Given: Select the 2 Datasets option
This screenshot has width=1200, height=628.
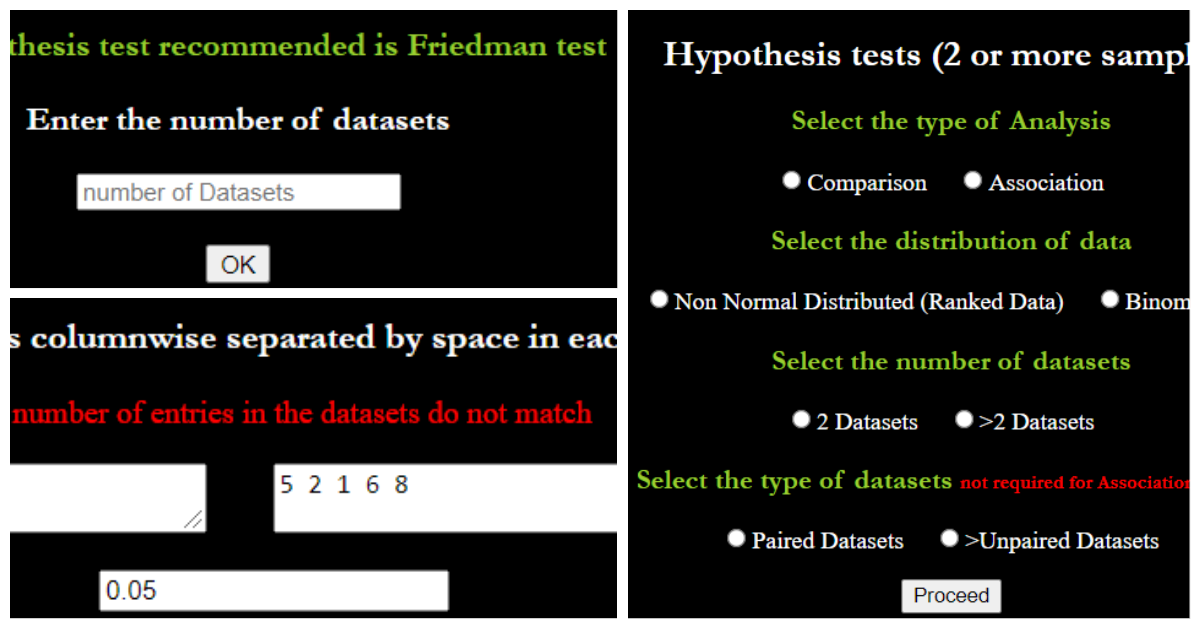Looking at the screenshot, I should coord(801,420).
